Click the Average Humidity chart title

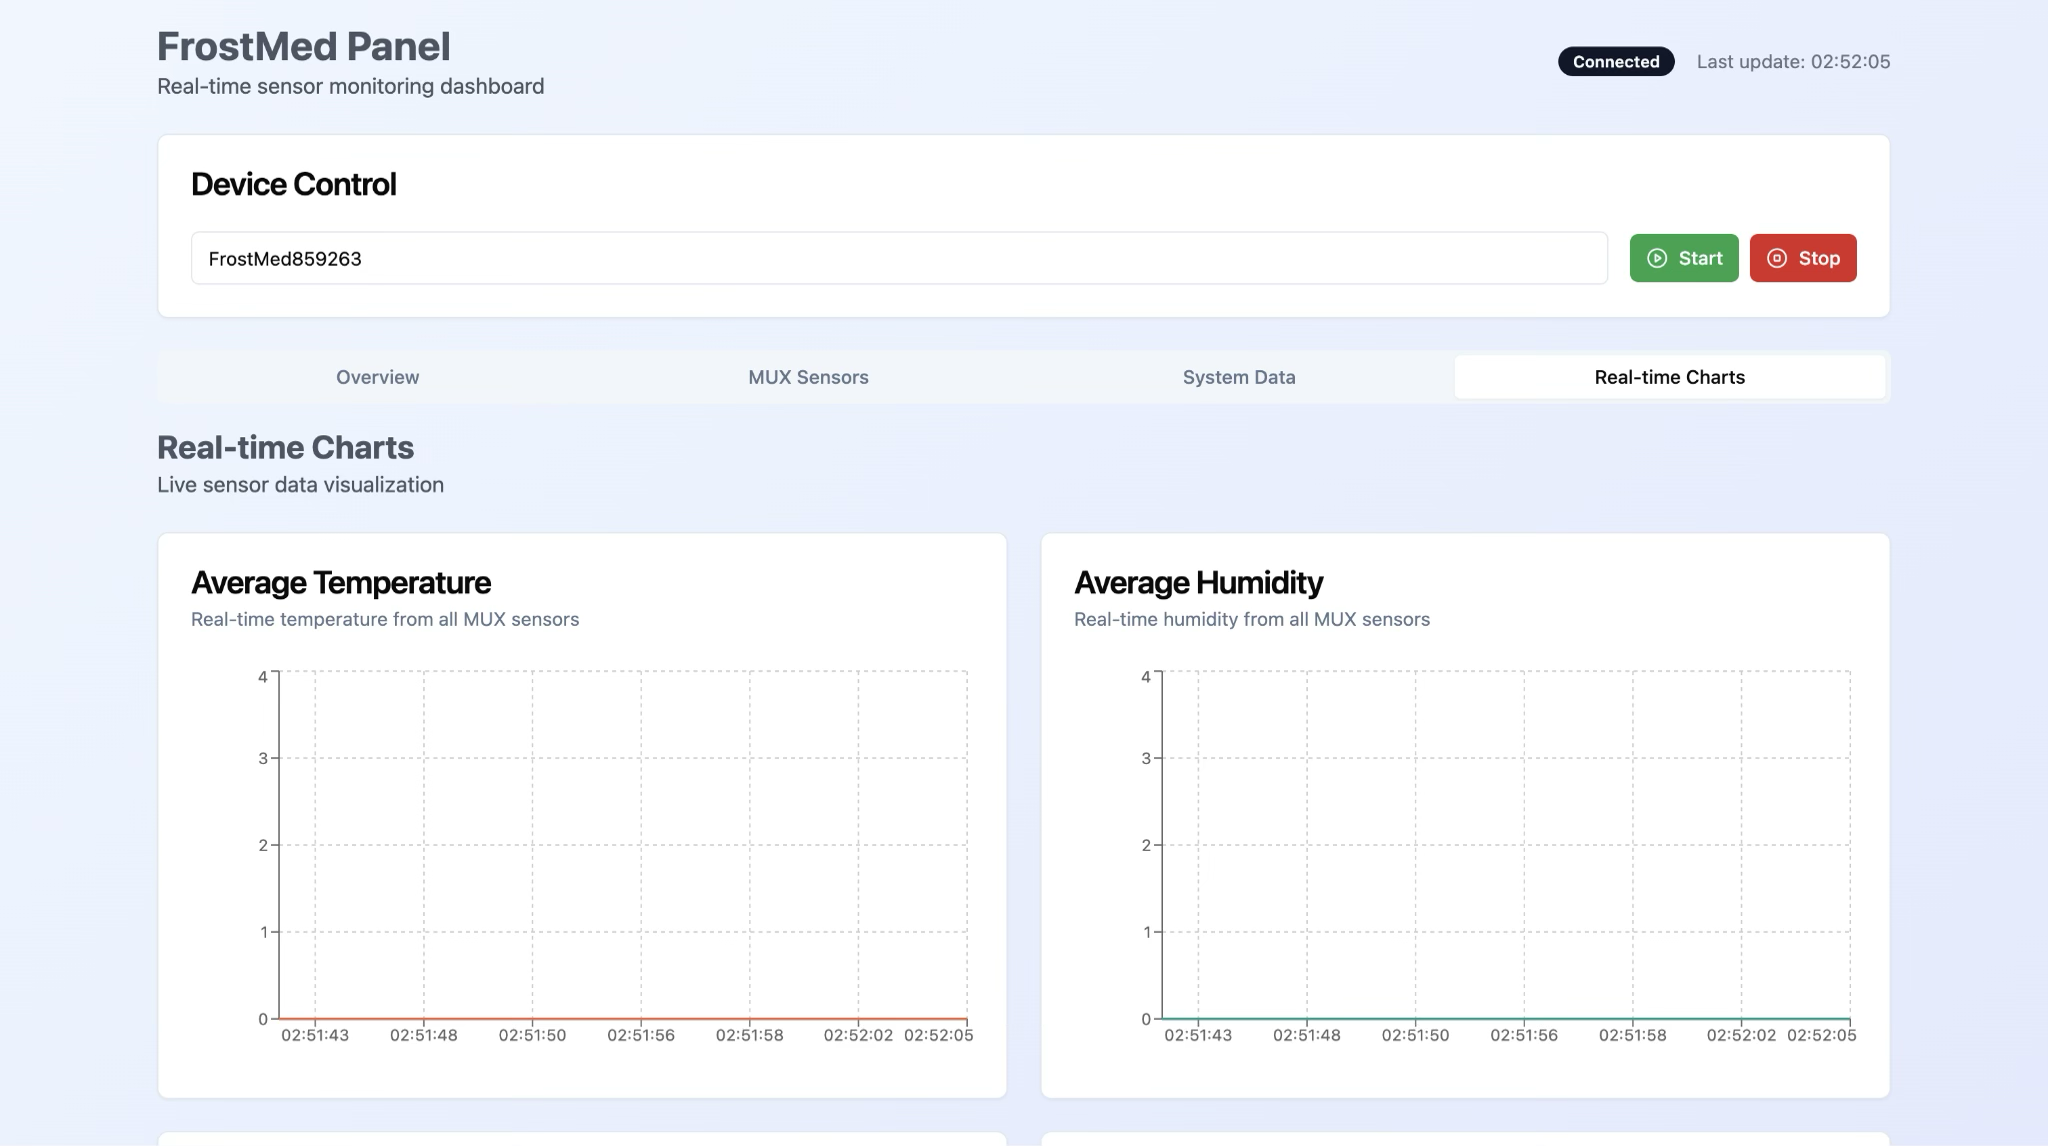(1198, 583)
